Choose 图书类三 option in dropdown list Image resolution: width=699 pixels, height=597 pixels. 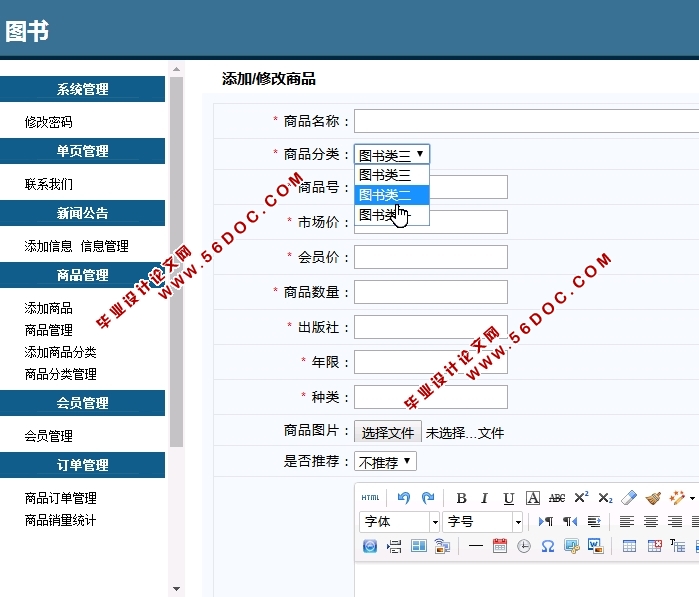point(392,175)
